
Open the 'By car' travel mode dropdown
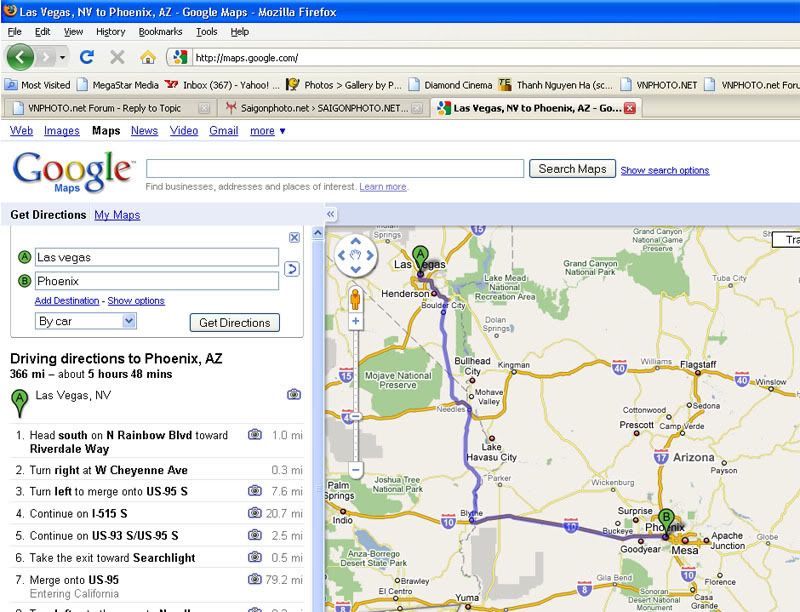(x=86, y=321)
